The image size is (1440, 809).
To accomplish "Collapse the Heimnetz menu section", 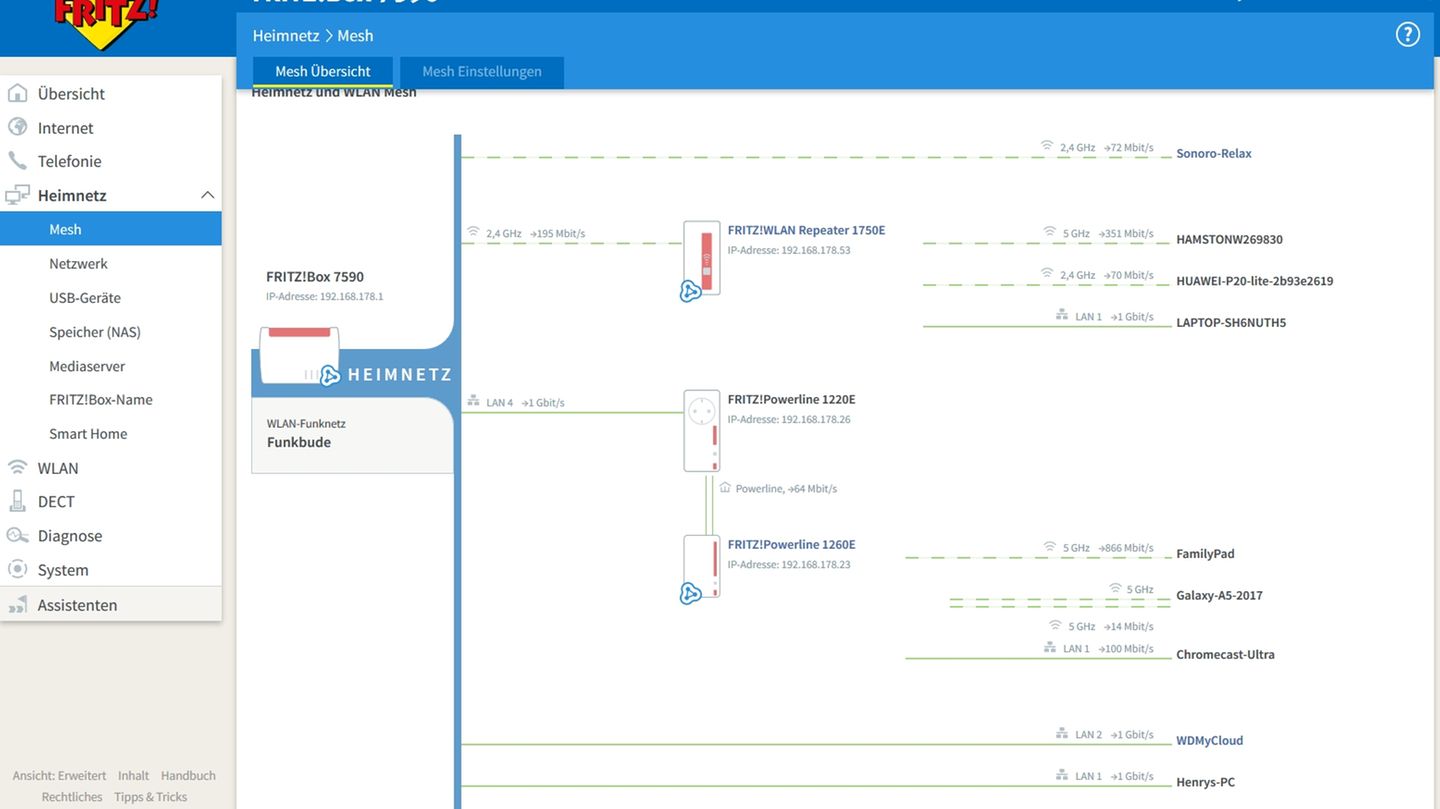I will 207,195.
